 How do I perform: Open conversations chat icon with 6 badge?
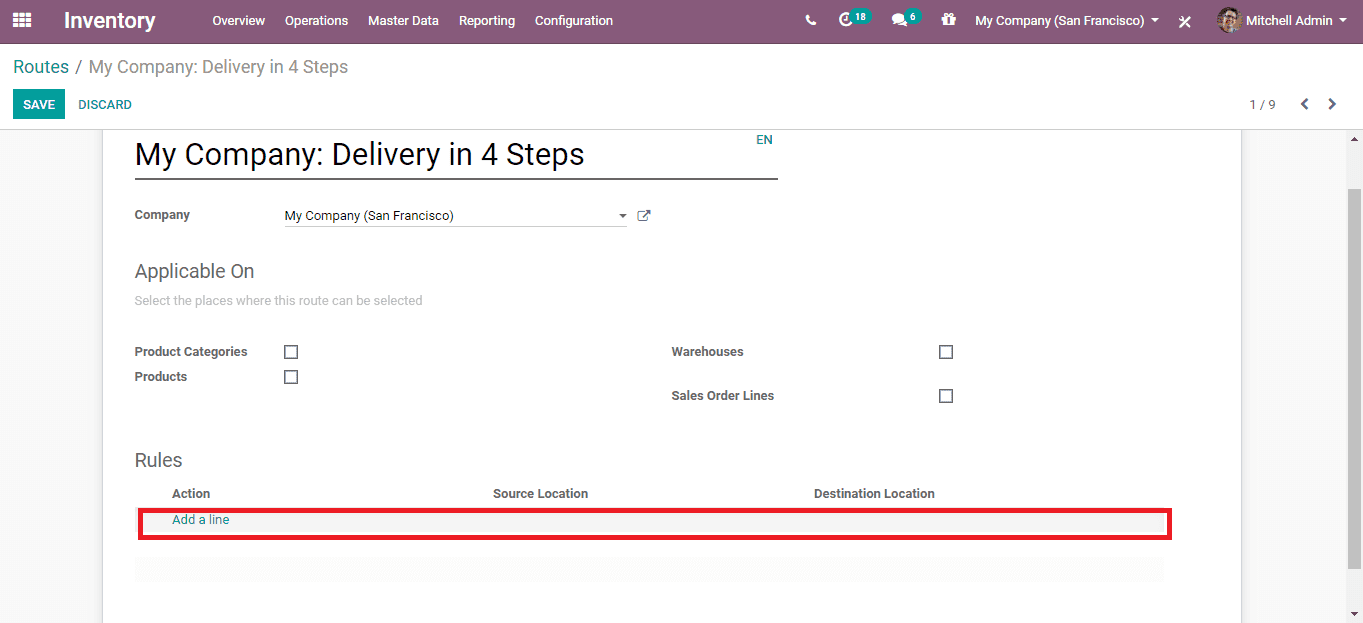click(905, 19)
